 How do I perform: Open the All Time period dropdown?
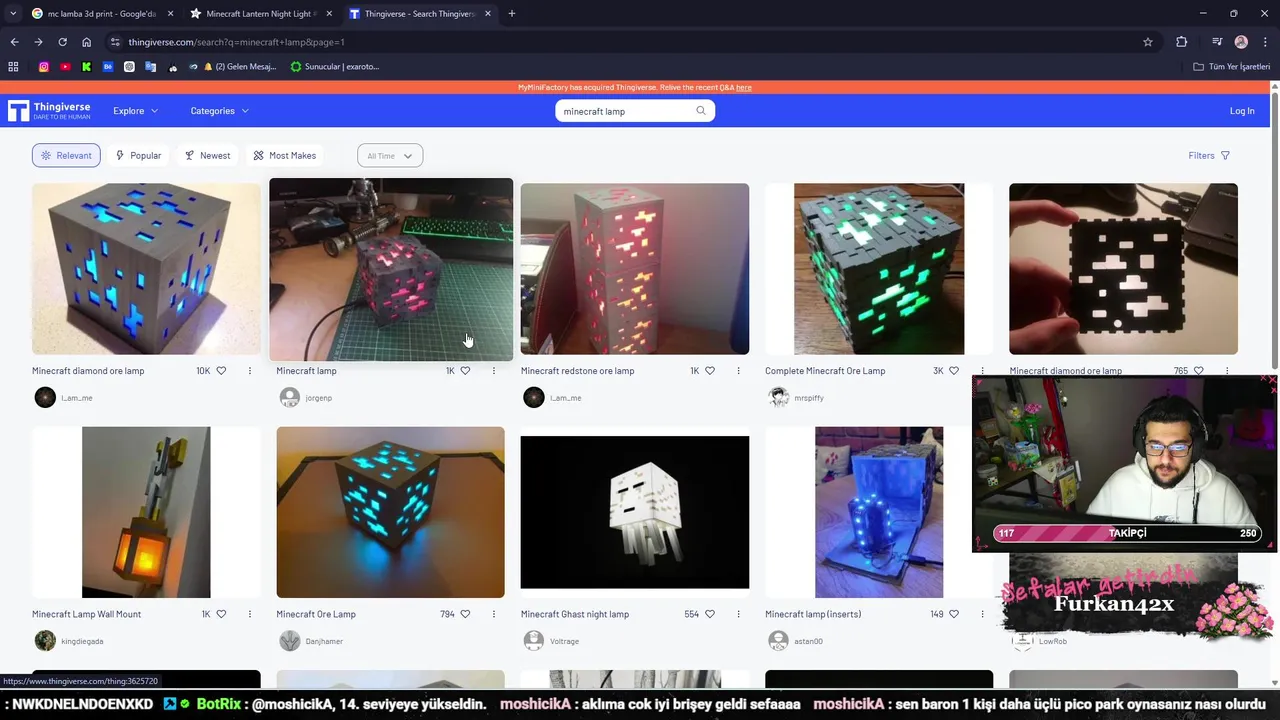[x=390, y=156]
